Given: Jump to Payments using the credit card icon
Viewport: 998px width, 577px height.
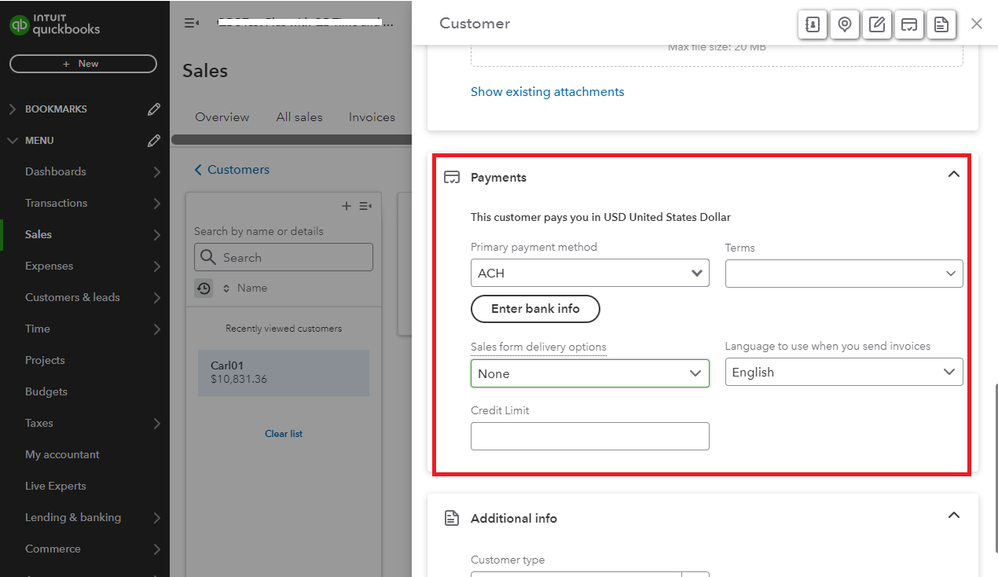Looking at the screenshot, I should click(x=909, y=24).
